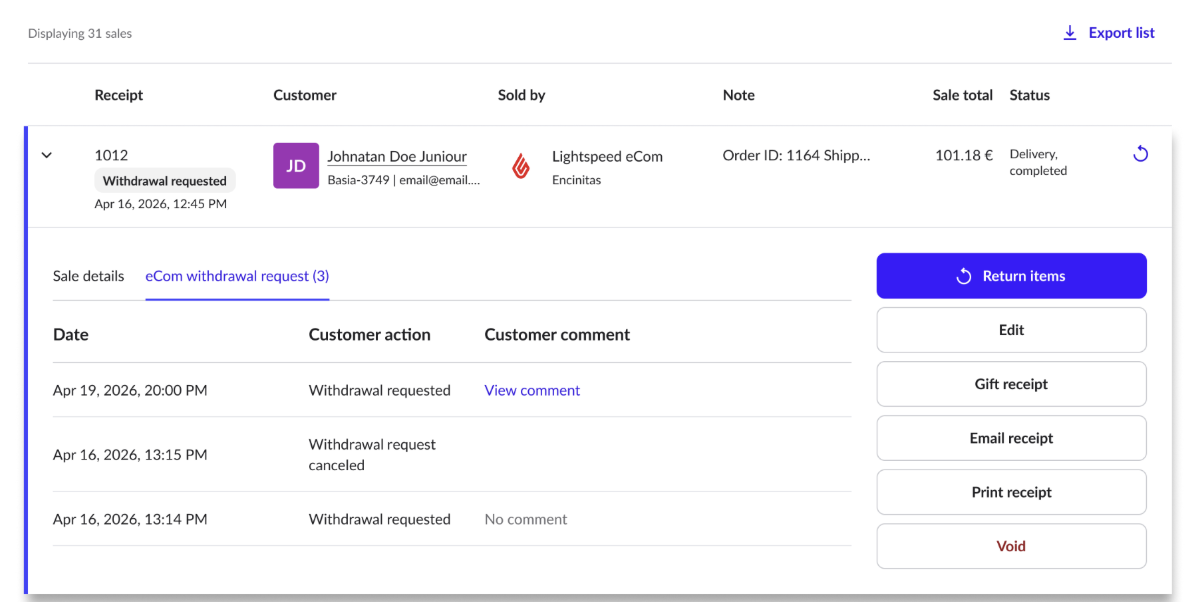Viewport: 1198px width, 602px height.
Task: Click the Status column header
Action: (1030, 95)
